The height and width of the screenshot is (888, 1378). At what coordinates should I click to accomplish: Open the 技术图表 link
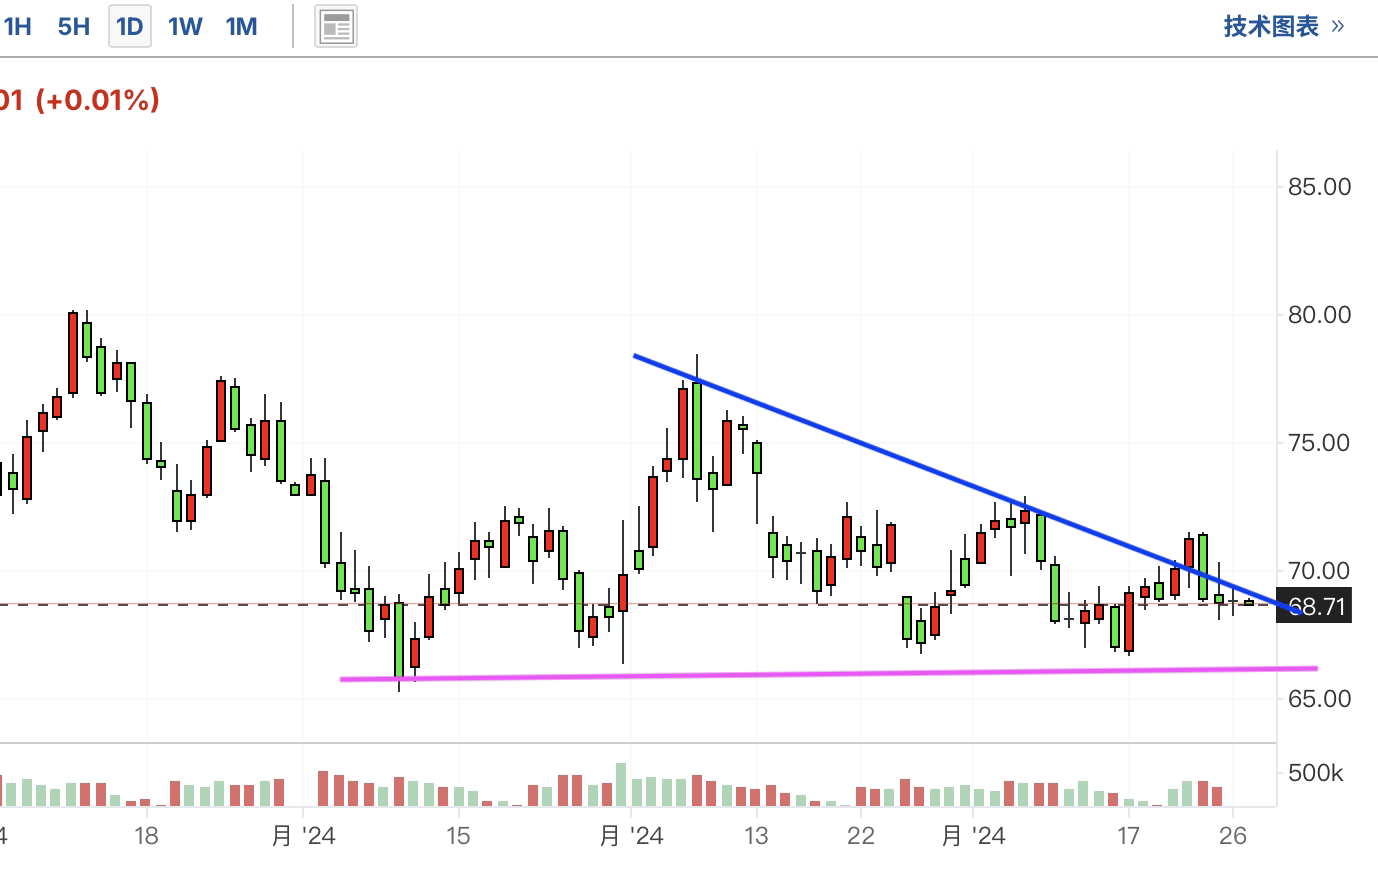[x=1284, y=26]
